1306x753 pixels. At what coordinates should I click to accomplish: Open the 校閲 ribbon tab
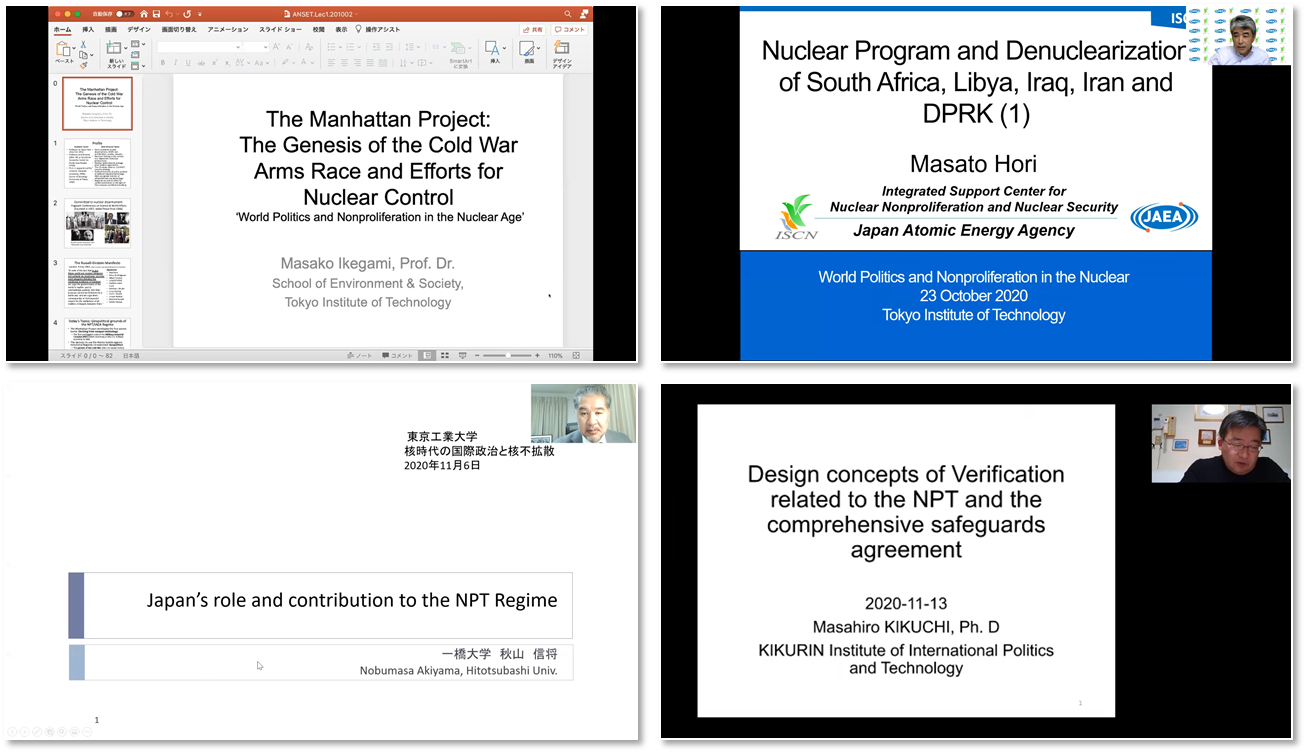click(319, 29)
